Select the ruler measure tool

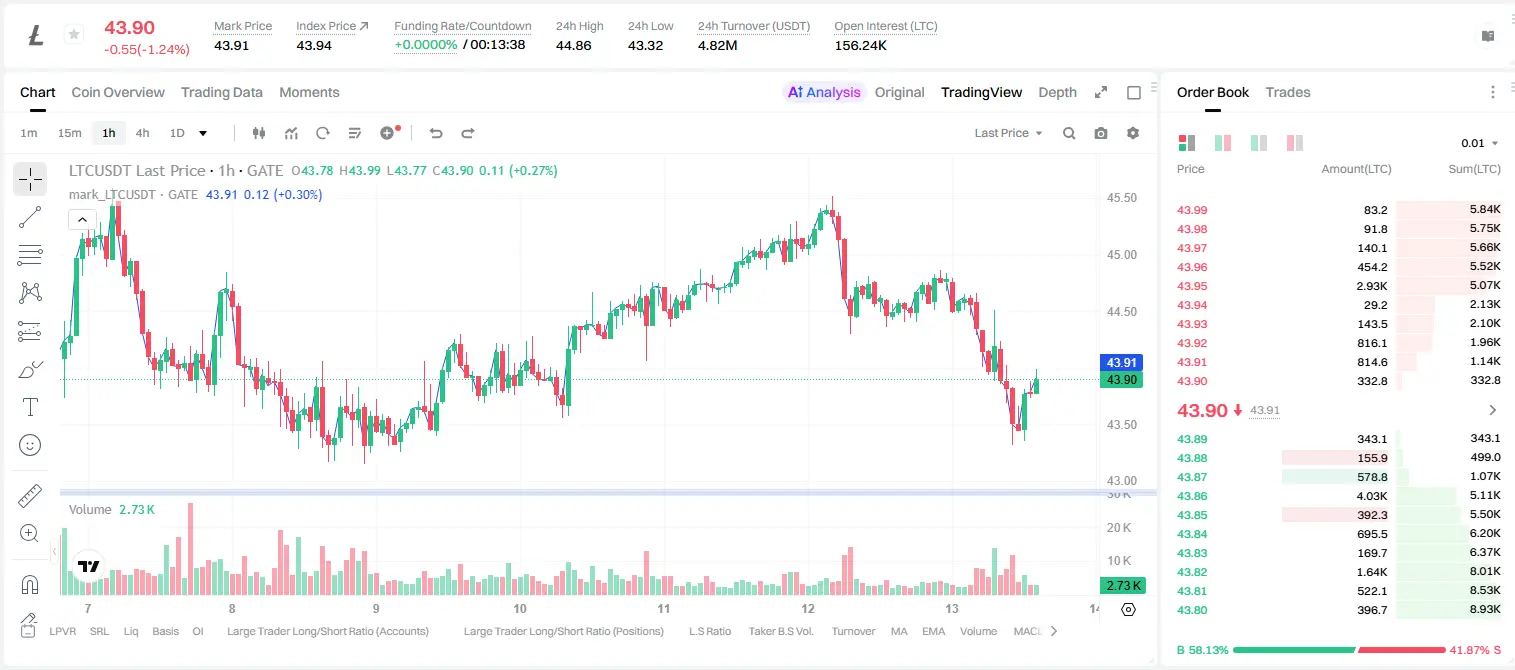30,495
